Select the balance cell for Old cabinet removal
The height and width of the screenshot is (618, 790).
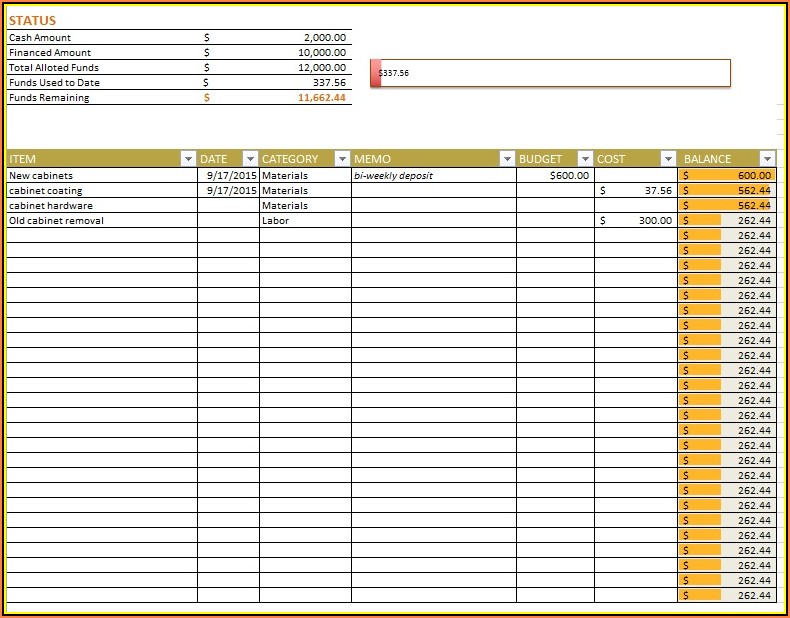[x=727, y=221]
